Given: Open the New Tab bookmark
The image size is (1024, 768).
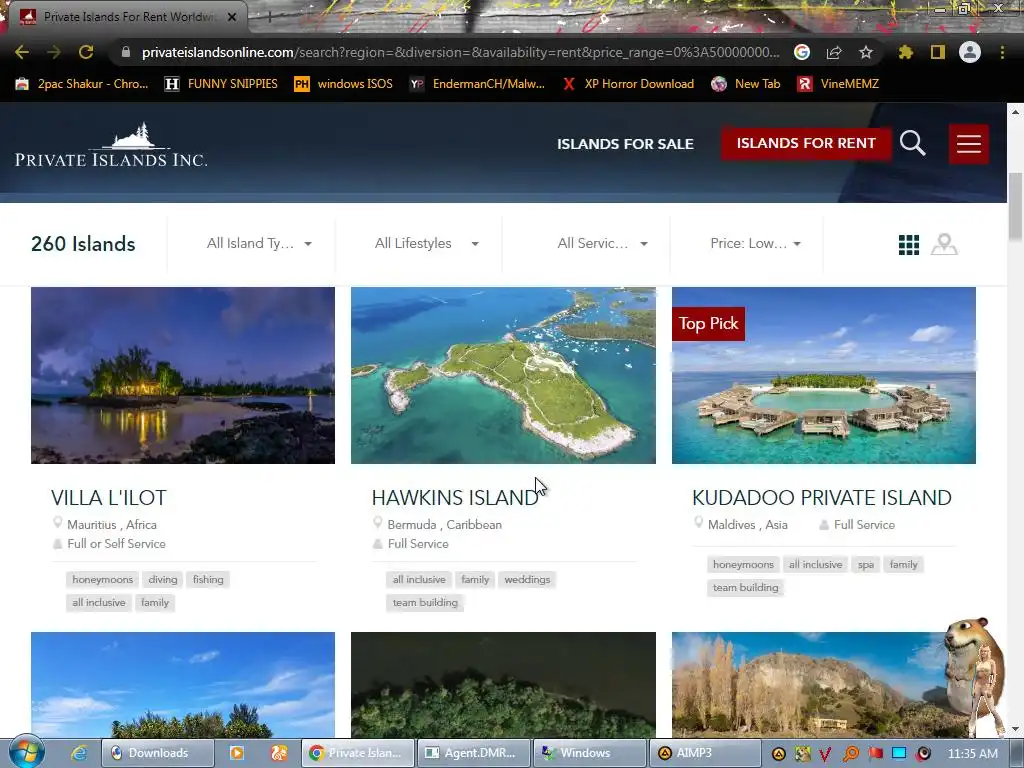Looking at the screenshot, I should (x=745, y=84).
